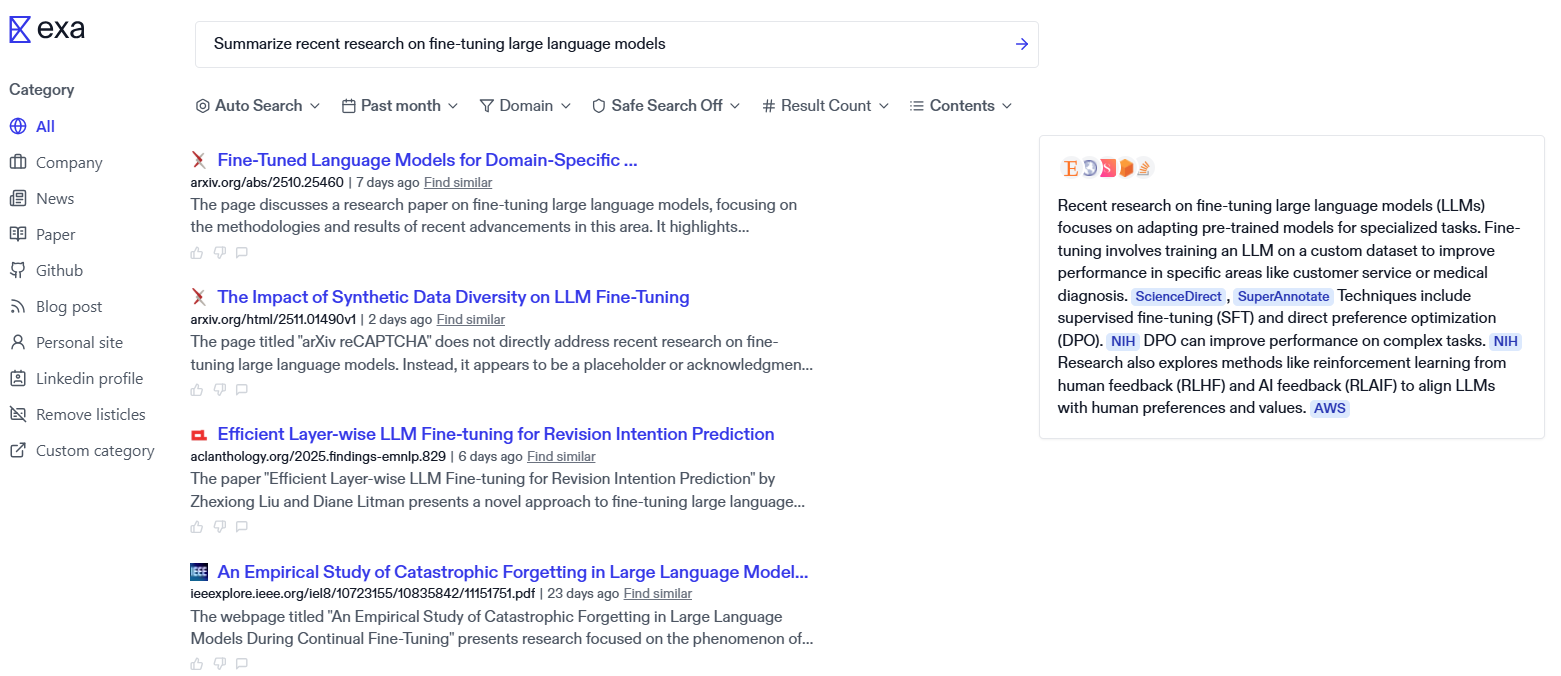Click comment icon under Efficient Layer-wise result
Screen dimensions: 1561x676
pos(241,527)
